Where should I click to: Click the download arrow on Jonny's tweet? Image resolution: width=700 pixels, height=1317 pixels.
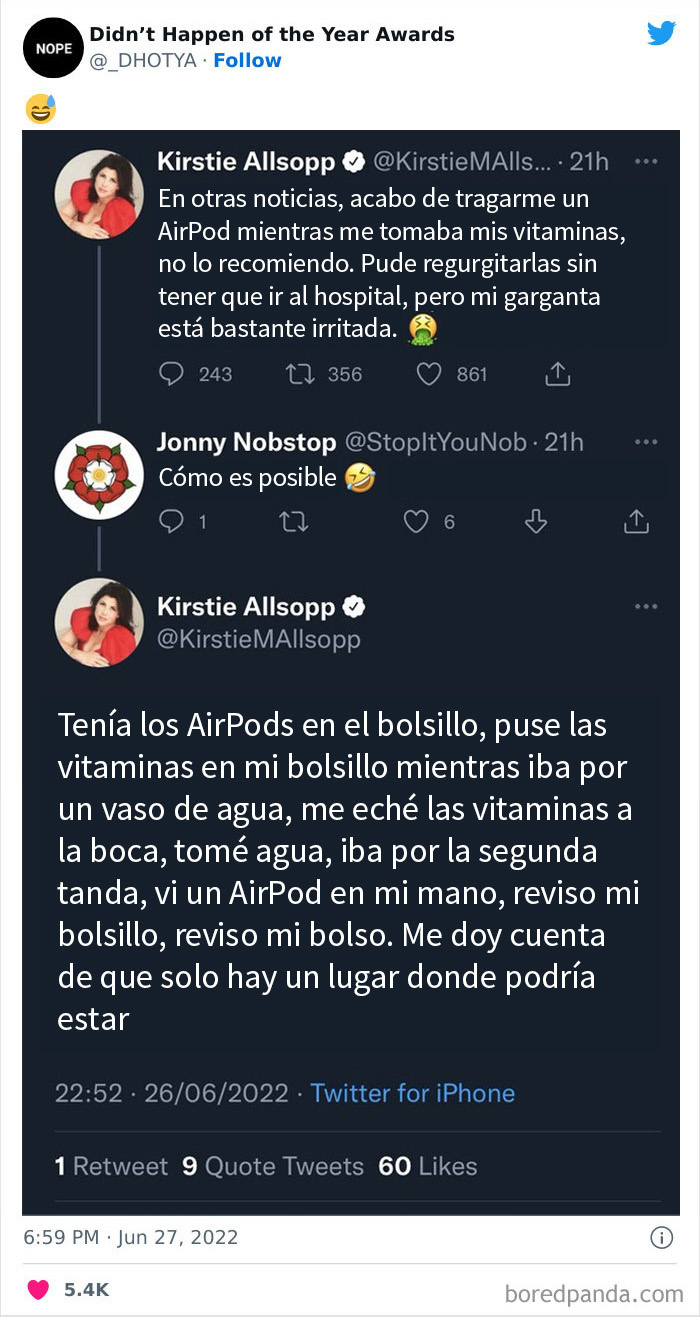(536, 521)
